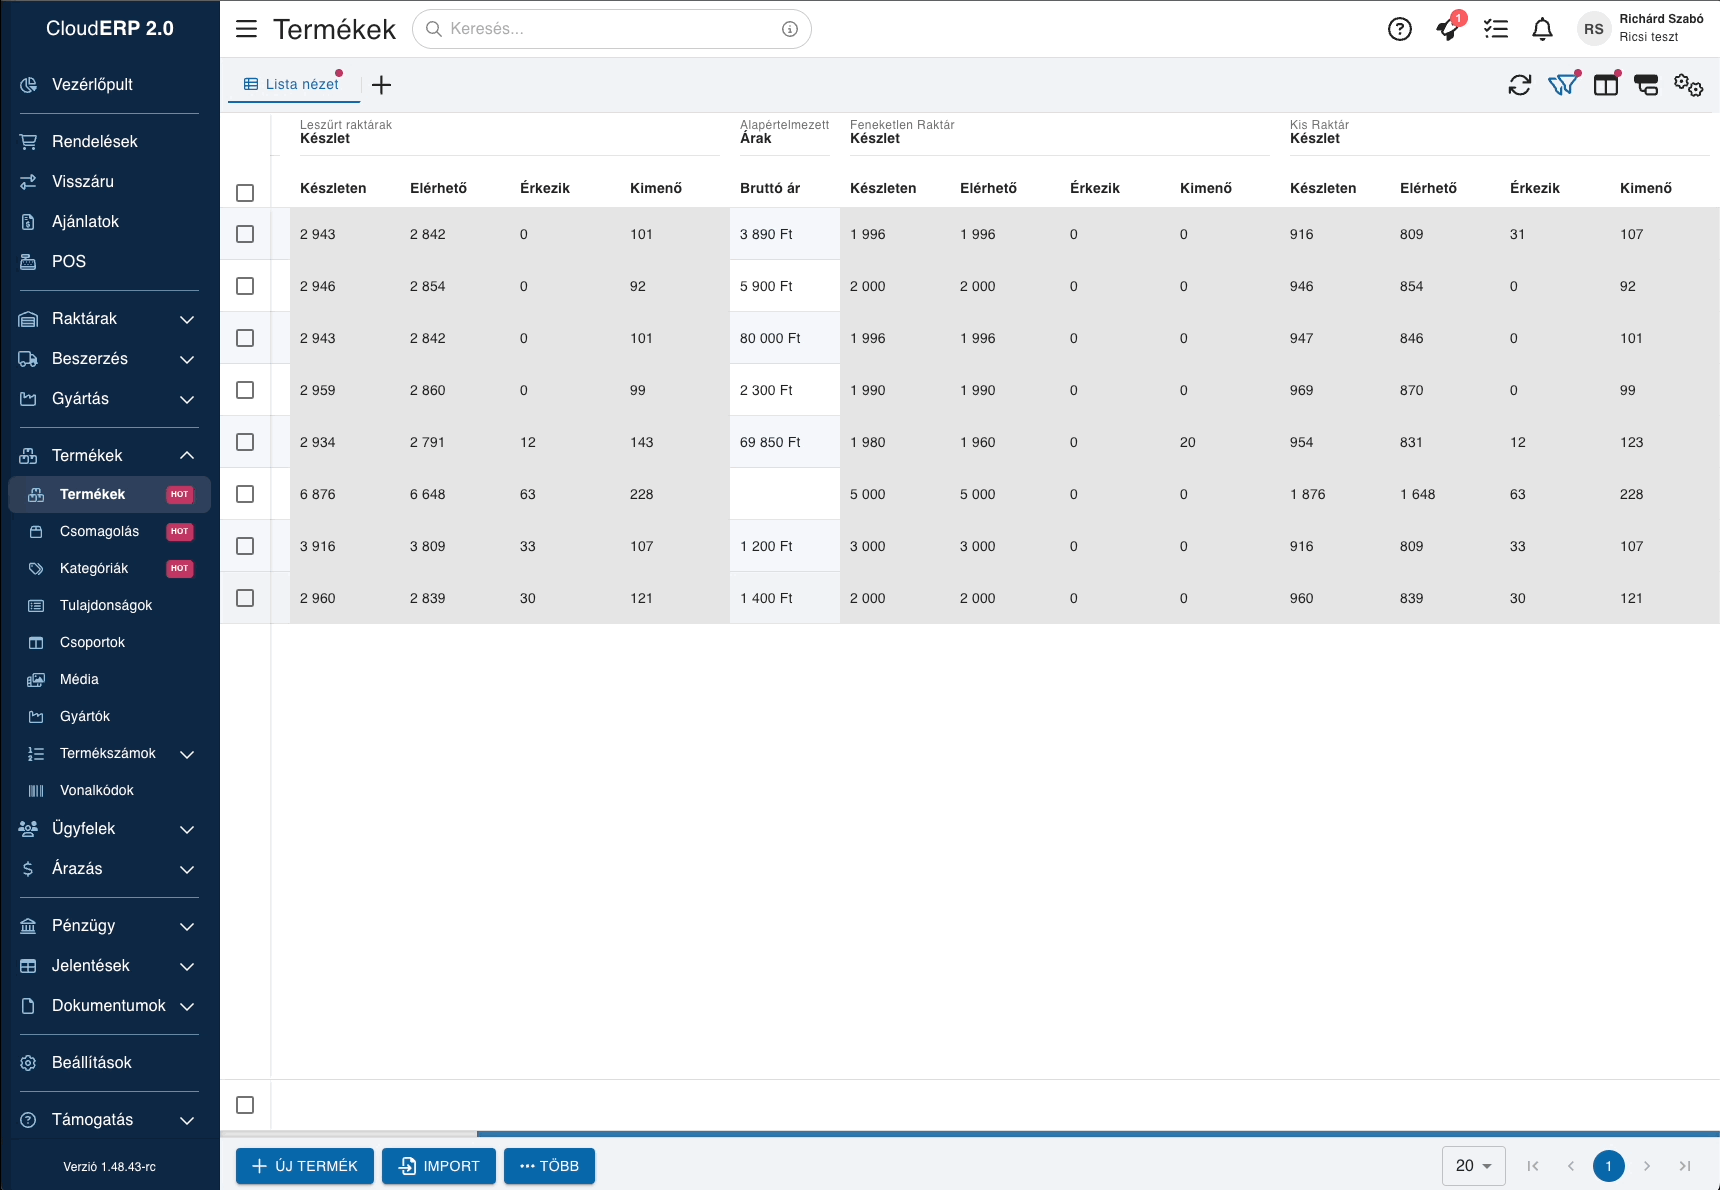1720x1190 pixels.
Task: Click the IMPORT button
Action: coord(439,1166)
